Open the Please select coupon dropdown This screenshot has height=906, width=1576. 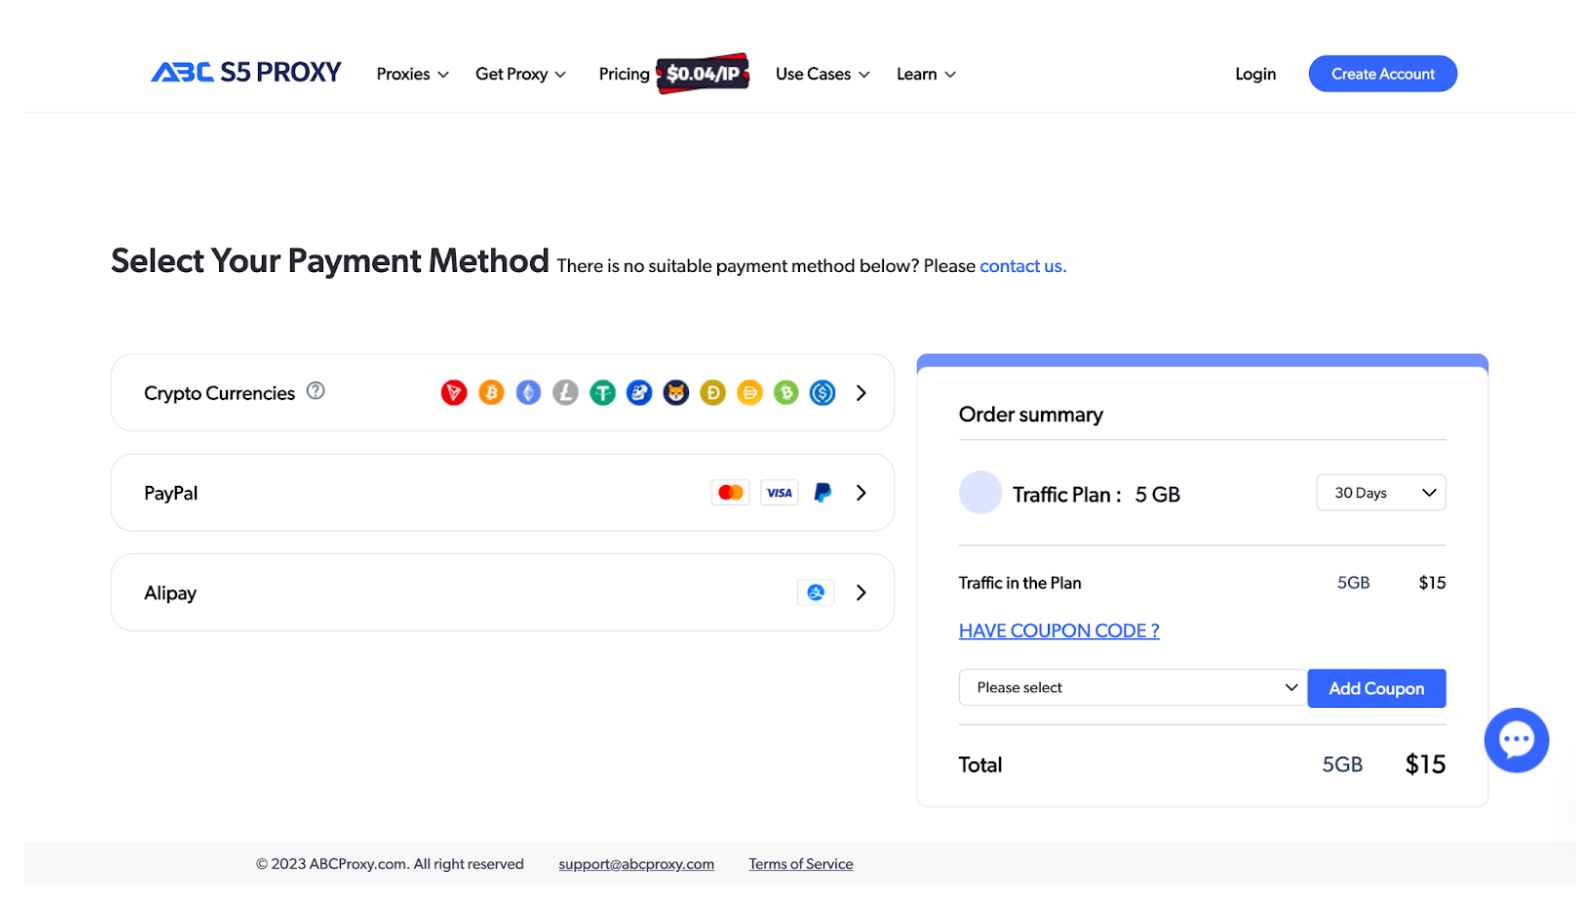pyautogui.click(x=1133, y=688)
